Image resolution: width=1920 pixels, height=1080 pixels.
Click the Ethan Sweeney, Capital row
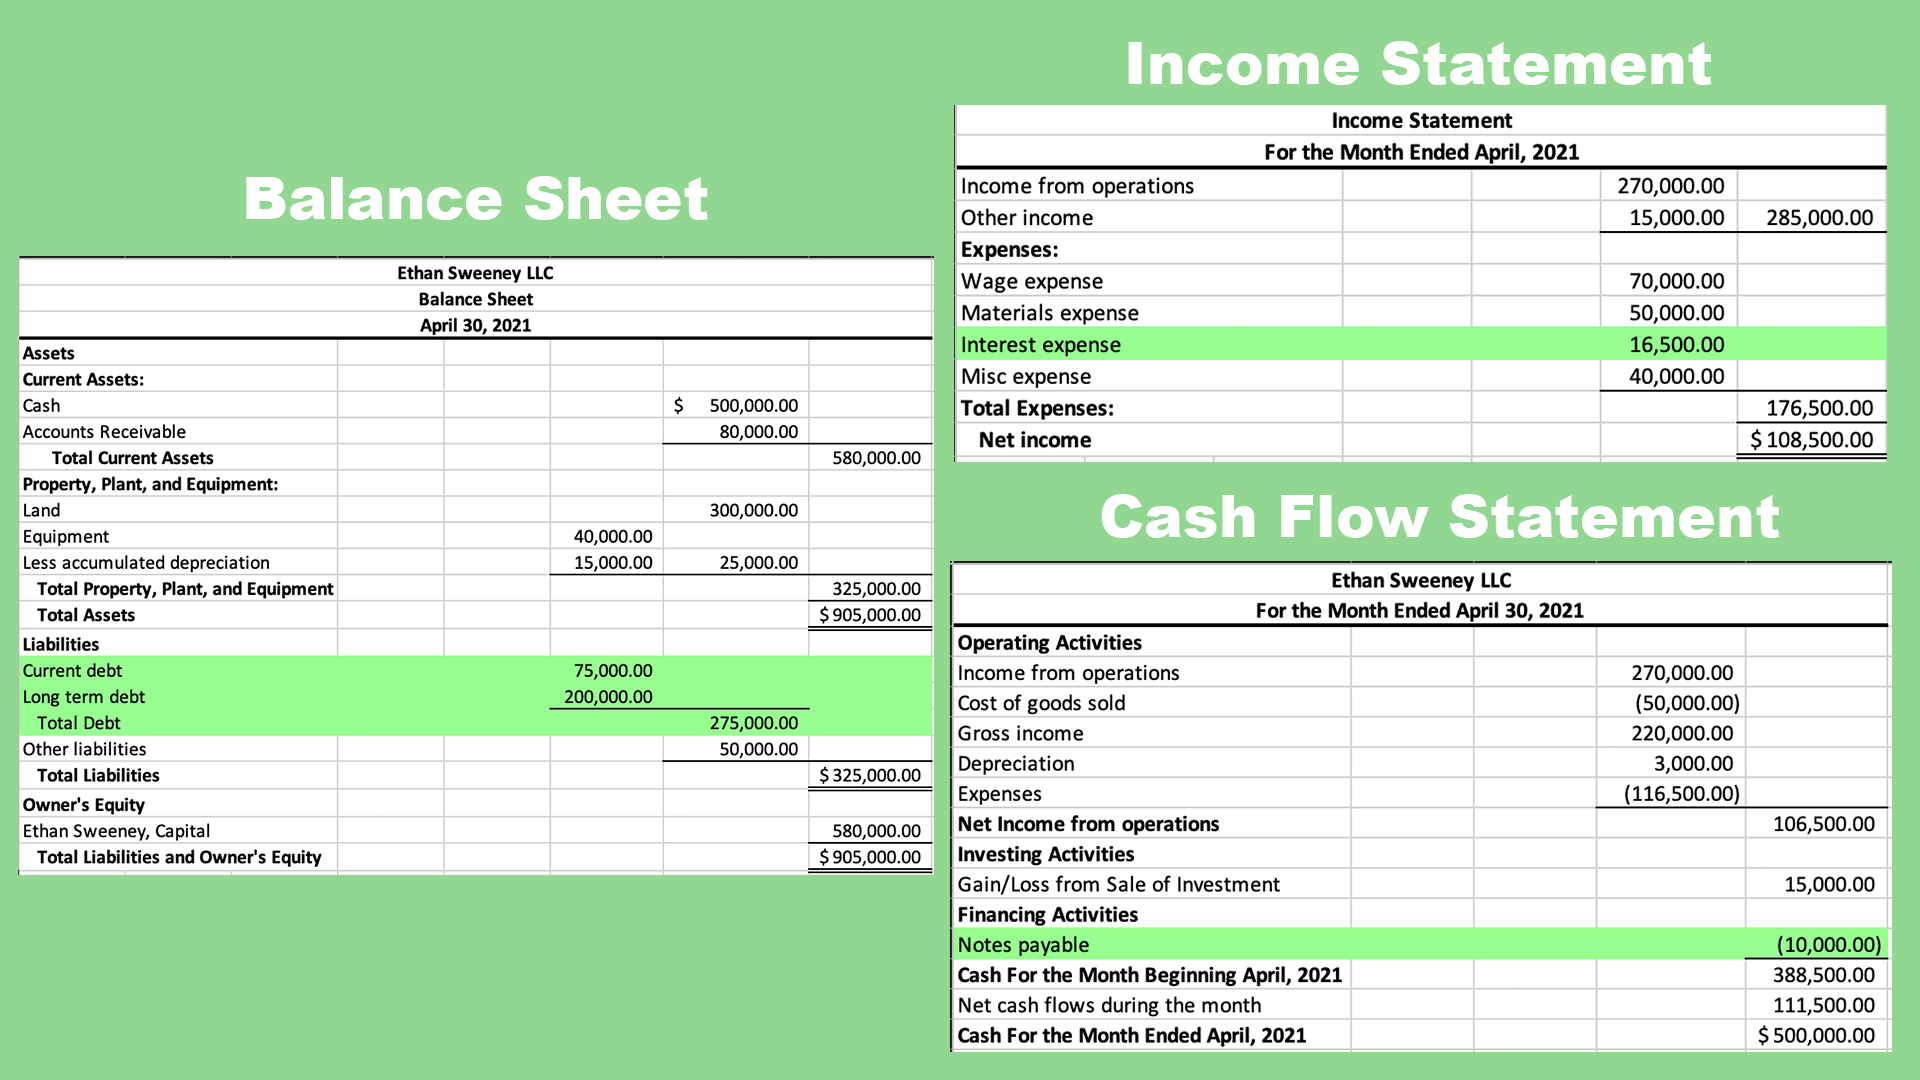pyautogui.click(x=115, y=830)
